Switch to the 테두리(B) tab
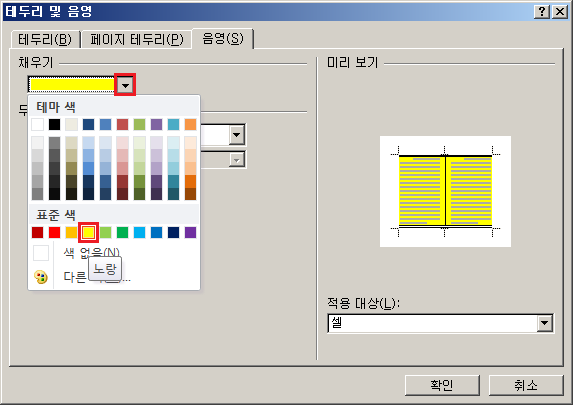 (x=45, y=39)
